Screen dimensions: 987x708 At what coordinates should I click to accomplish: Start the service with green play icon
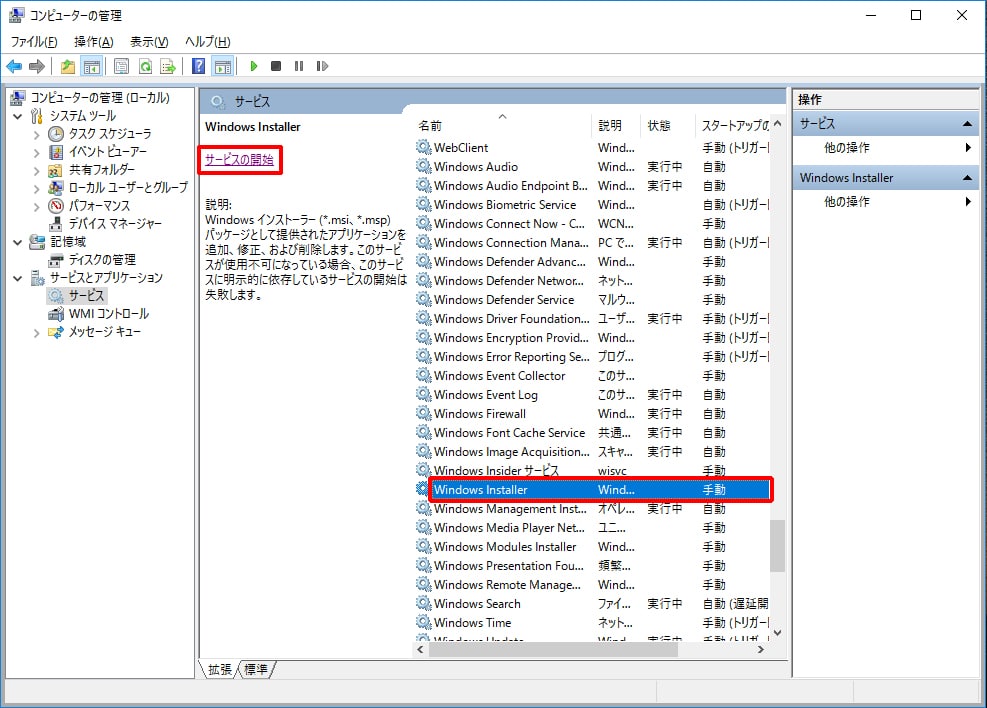pyautogui.click(x=254, y=66)
